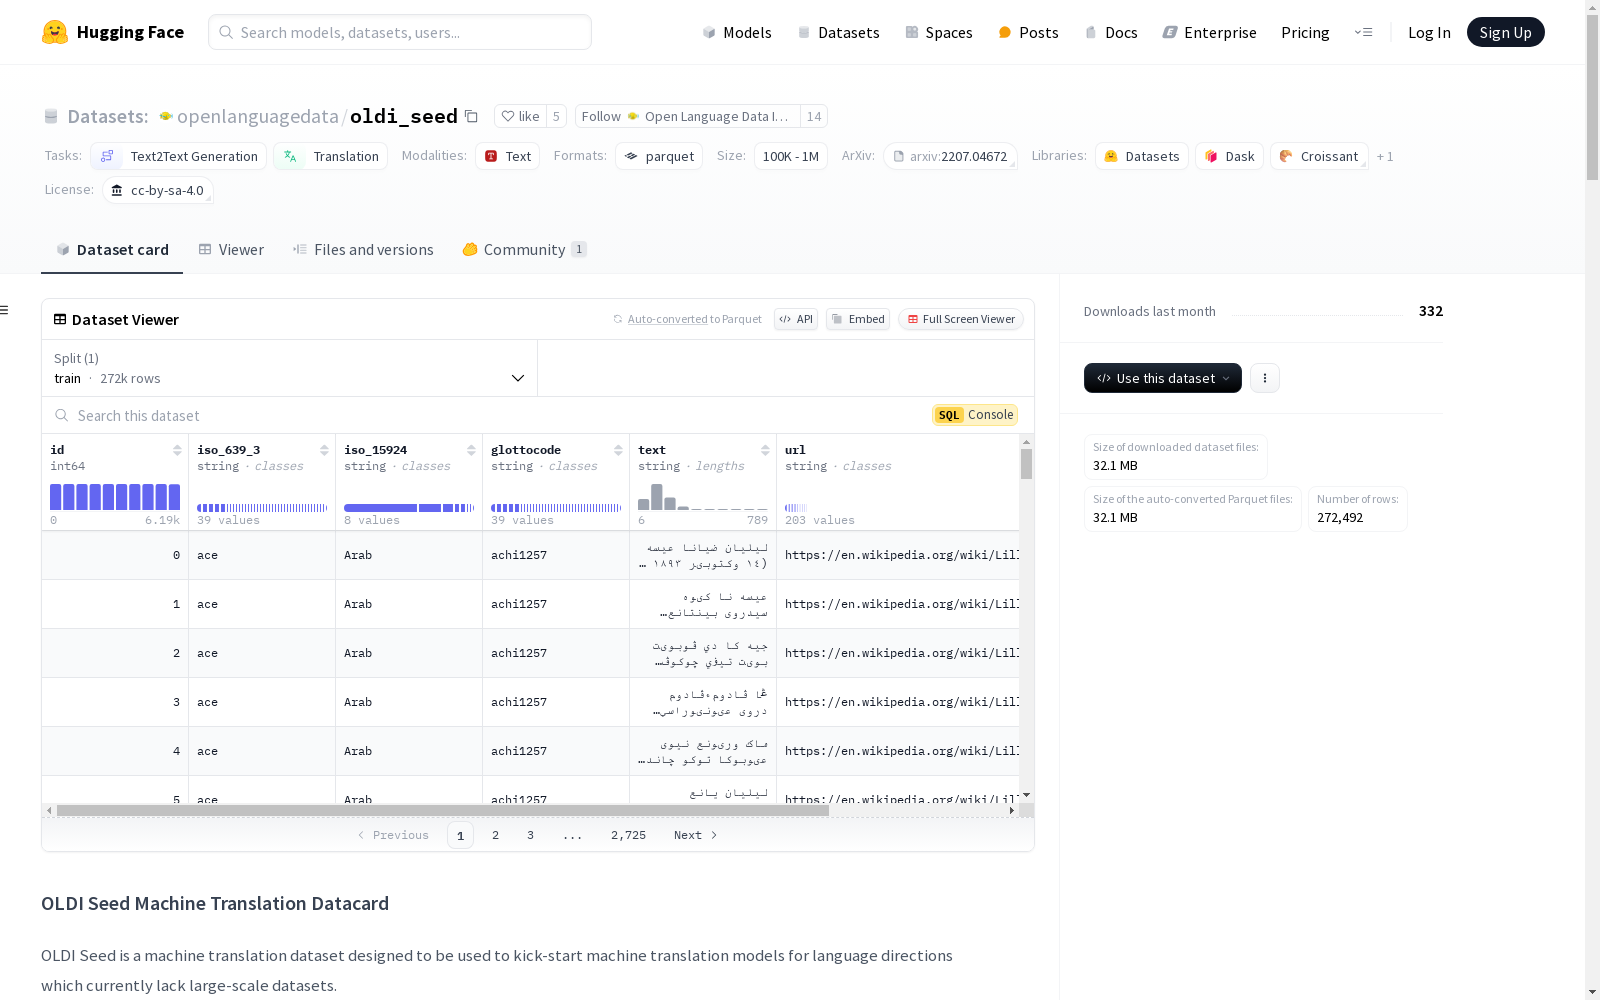Image resolution: width=1600 pixels, height=1000 pixels.
Task: Click the Hugging Face logo icon
Action: click(x=55, y=32)
